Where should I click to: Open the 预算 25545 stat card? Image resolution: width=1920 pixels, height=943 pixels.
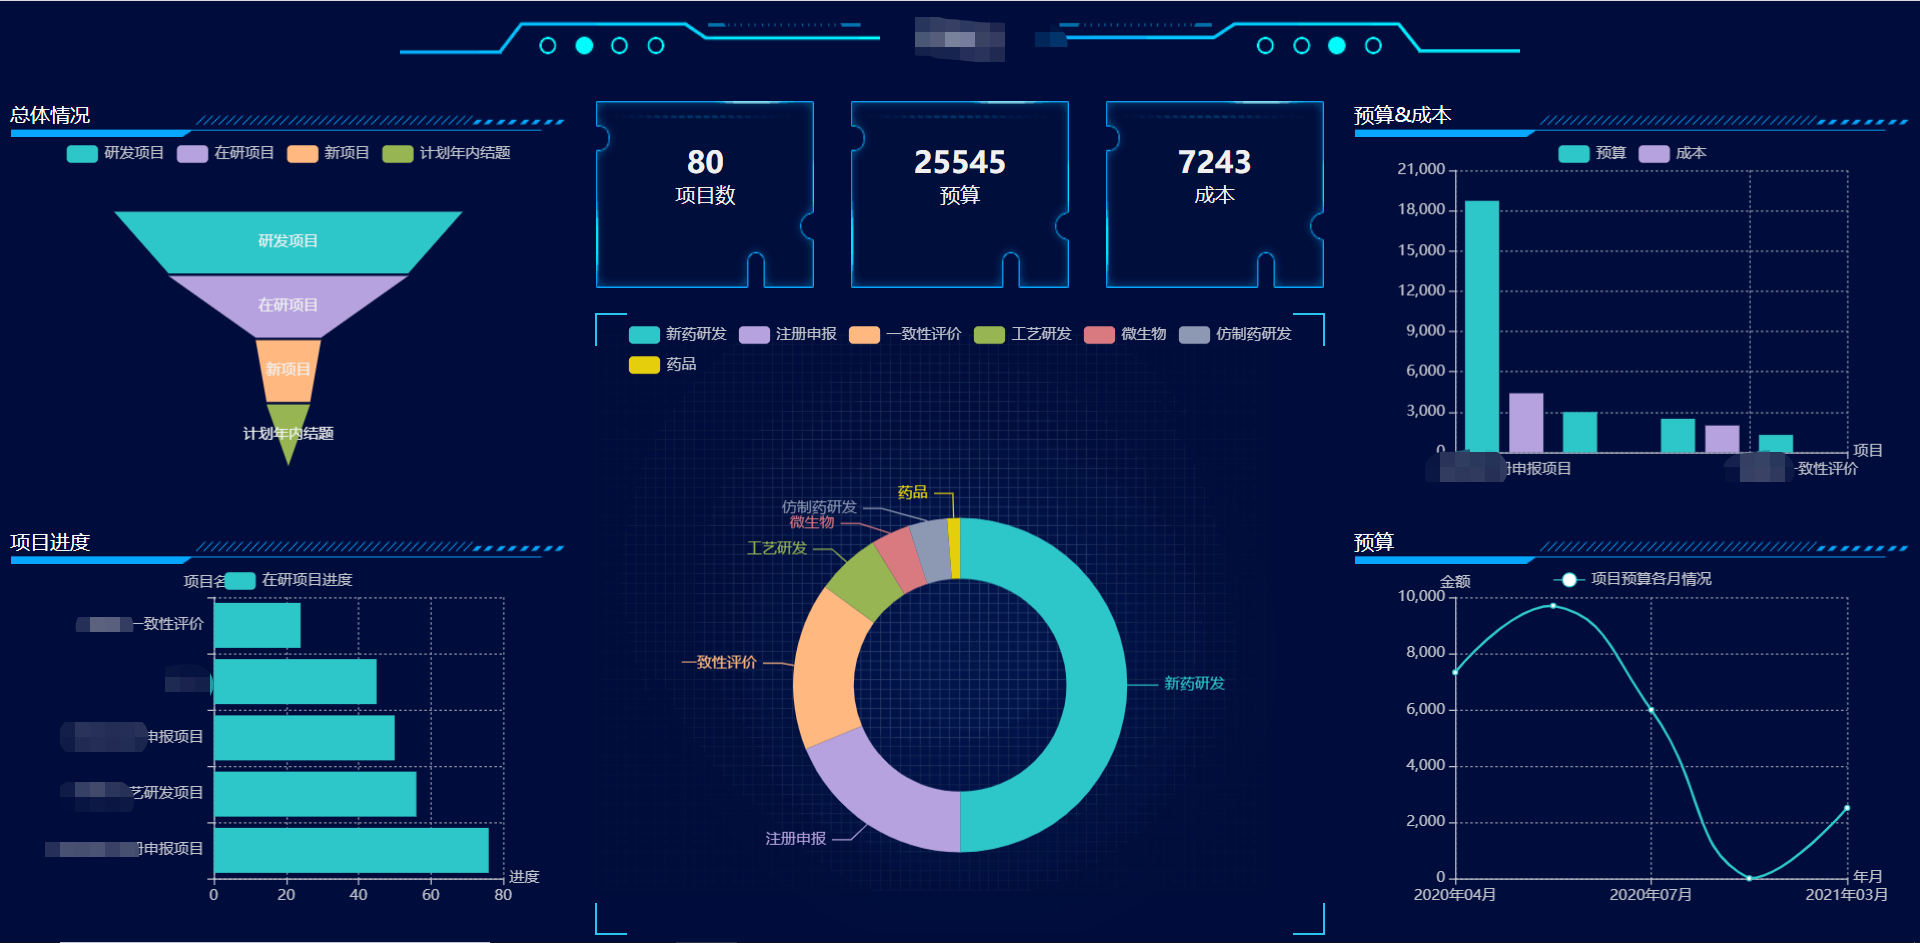click(960, 194)
